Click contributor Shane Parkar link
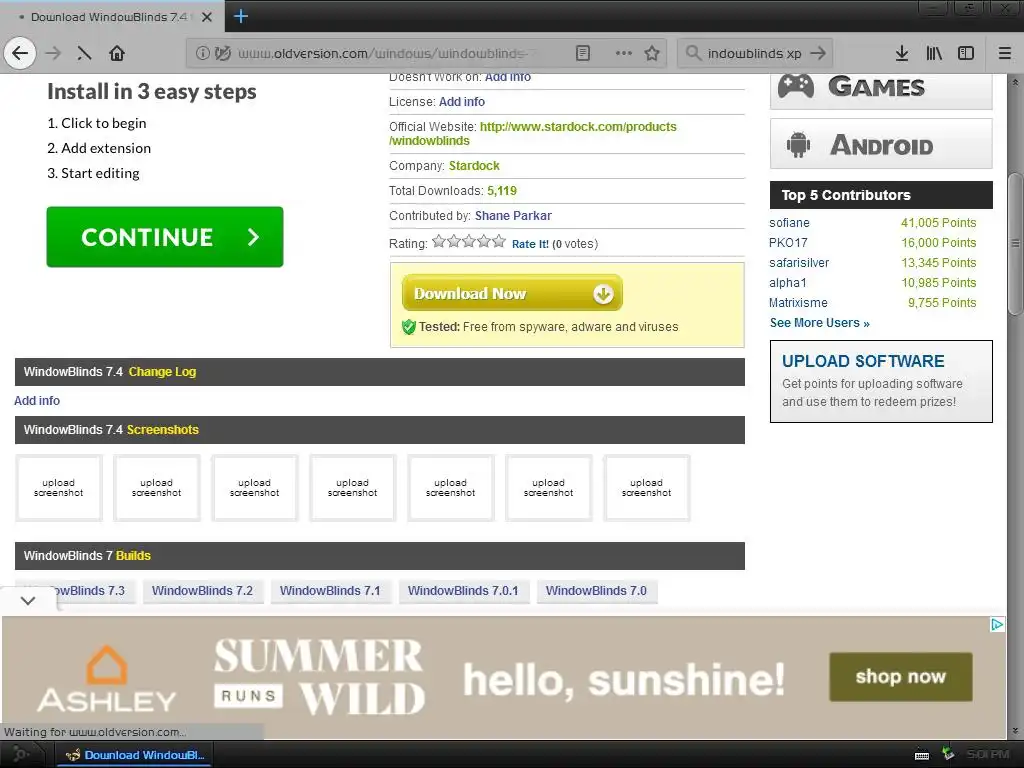The height and width of the screenshot is (768, 1024). 513,216
